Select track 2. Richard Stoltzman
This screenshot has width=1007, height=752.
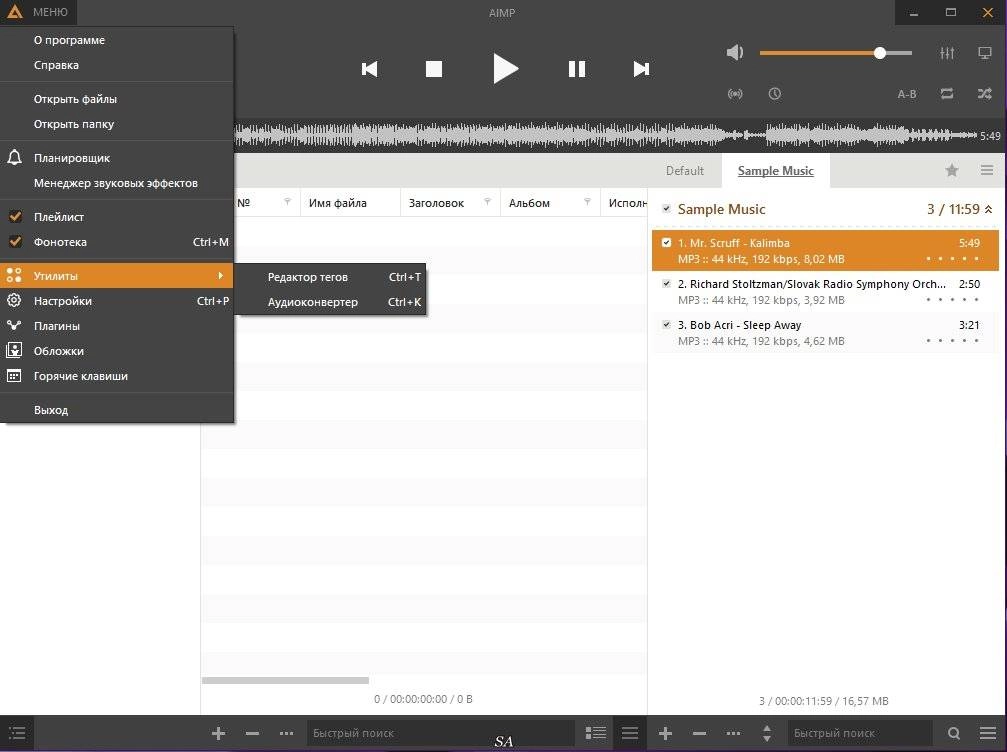point(825,292)
